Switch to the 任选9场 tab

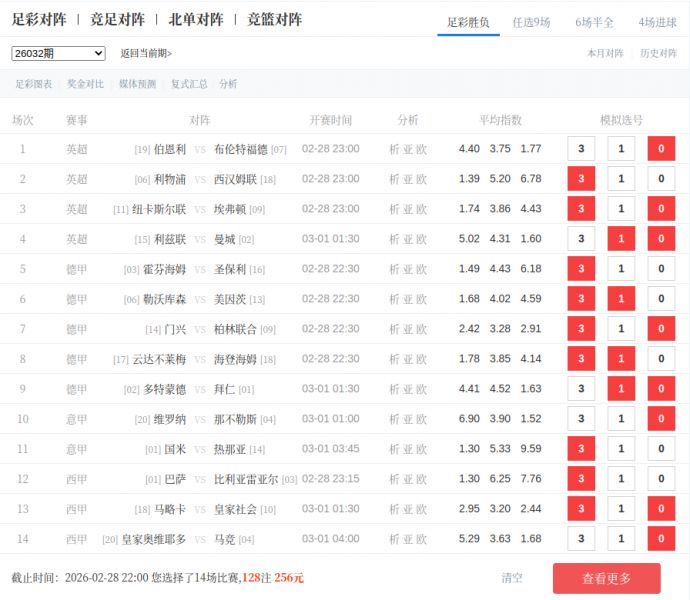click(531, 21)
